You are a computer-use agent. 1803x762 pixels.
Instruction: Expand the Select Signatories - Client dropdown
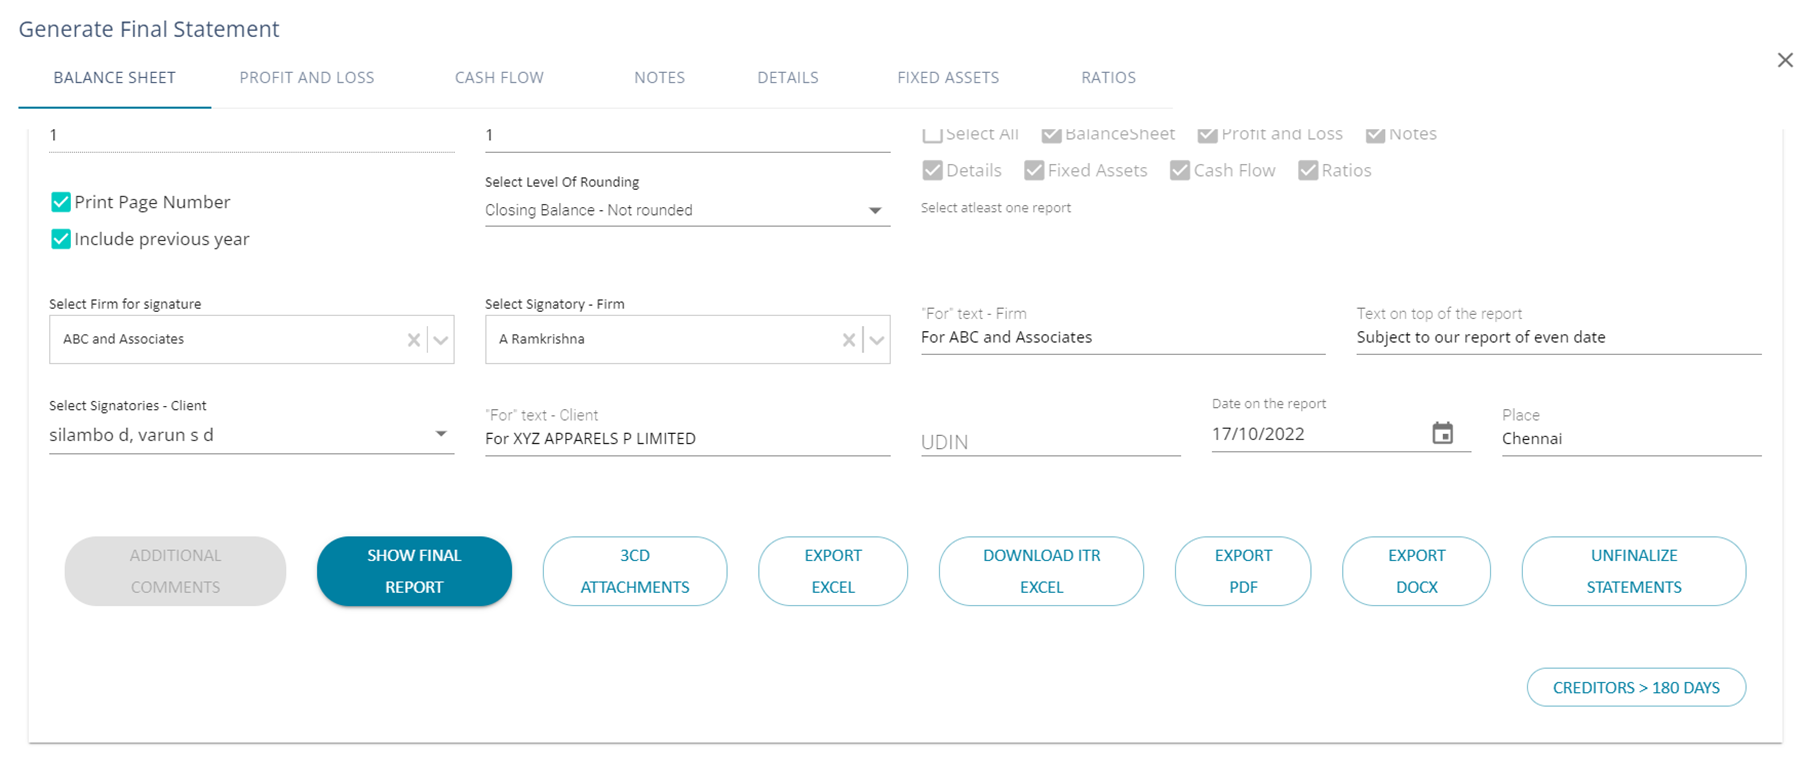coord(440,434)
